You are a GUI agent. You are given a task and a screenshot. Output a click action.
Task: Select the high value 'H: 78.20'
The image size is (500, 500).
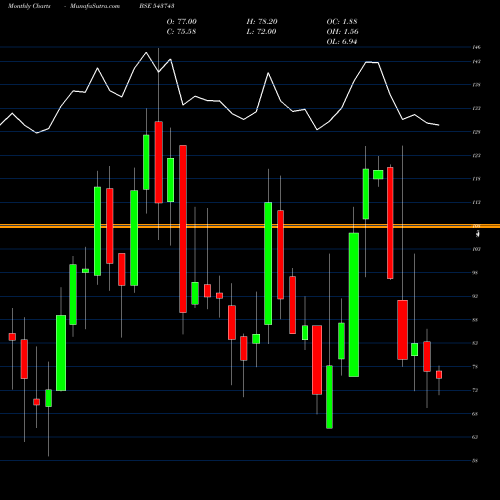262,22
